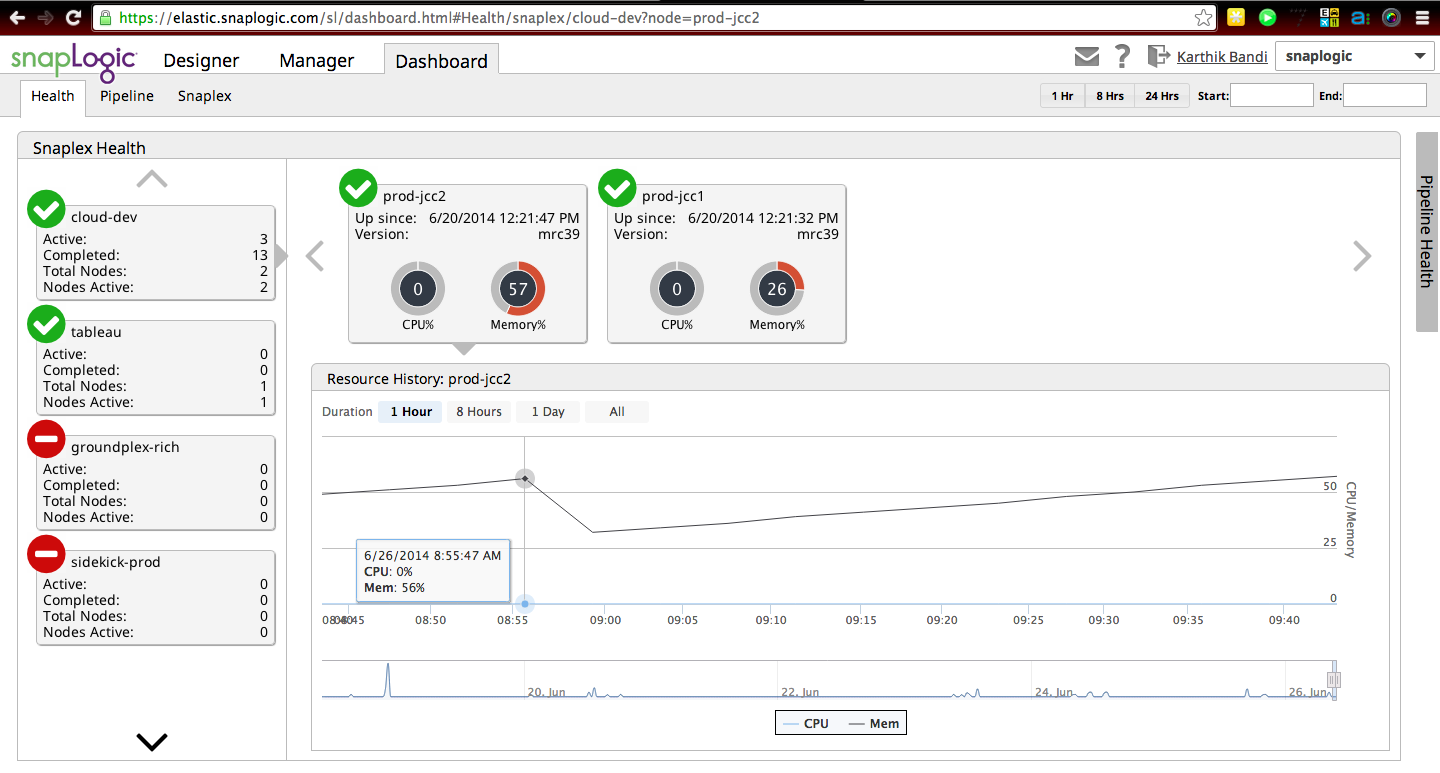Reload the page with the refresh icon

pos(73,17)
